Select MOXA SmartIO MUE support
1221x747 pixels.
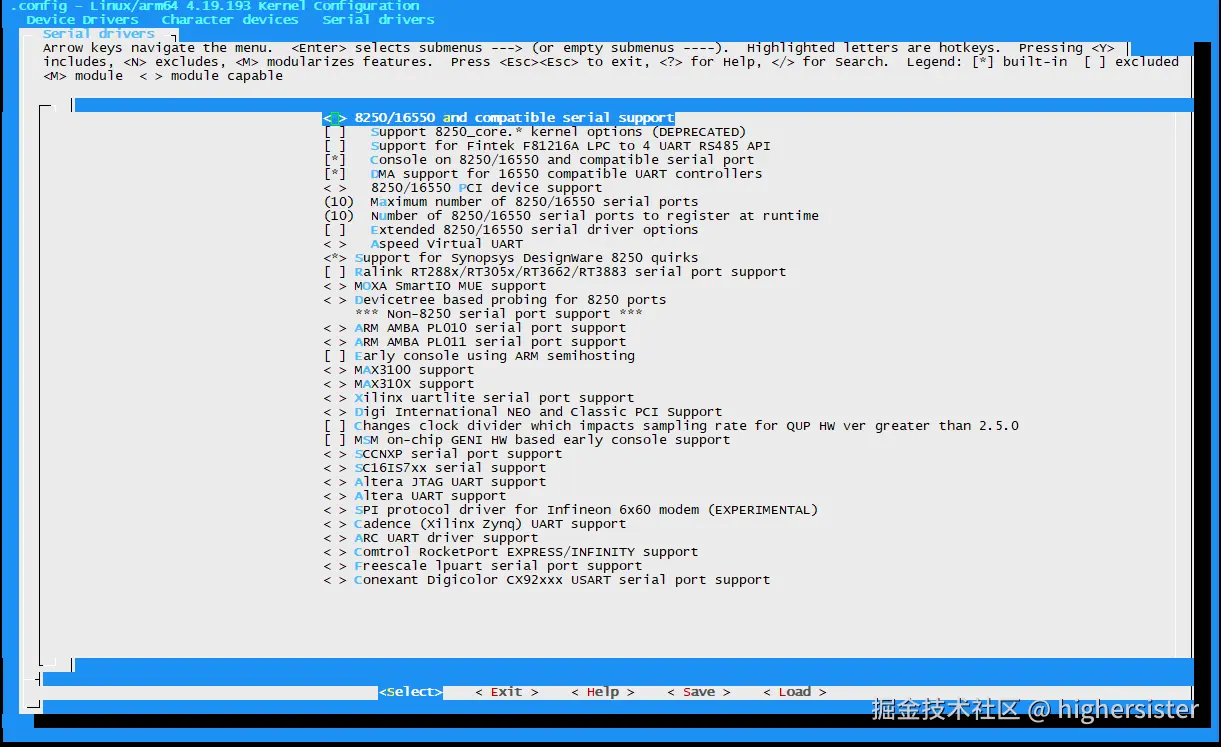pyautogui.click(x=434, y=286)
